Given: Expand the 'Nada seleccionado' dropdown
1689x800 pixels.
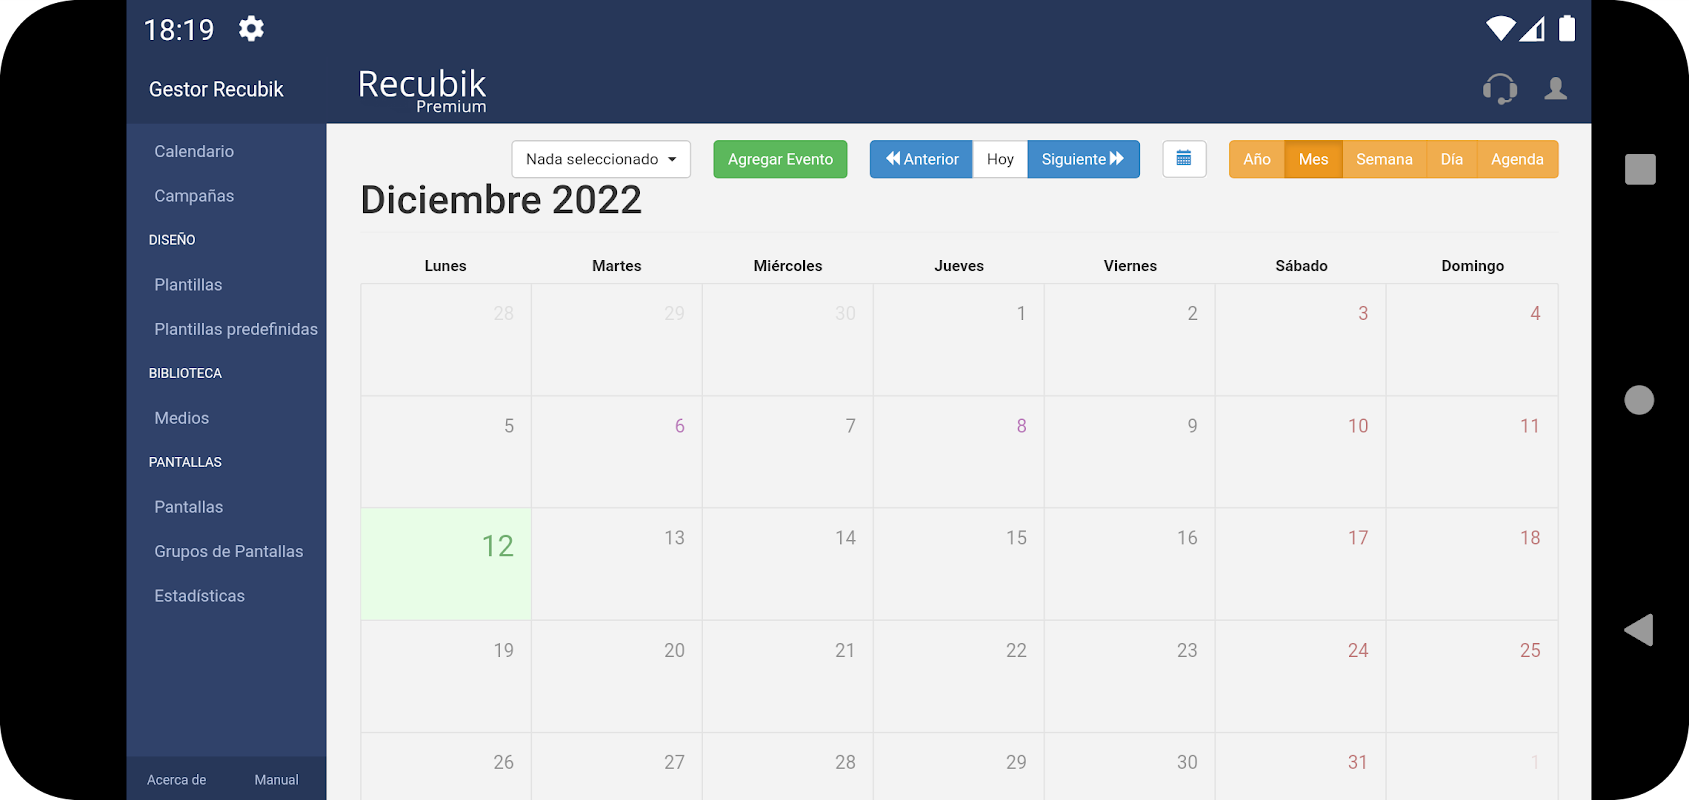Looking at the screenshot, I should tap(601, 159).
